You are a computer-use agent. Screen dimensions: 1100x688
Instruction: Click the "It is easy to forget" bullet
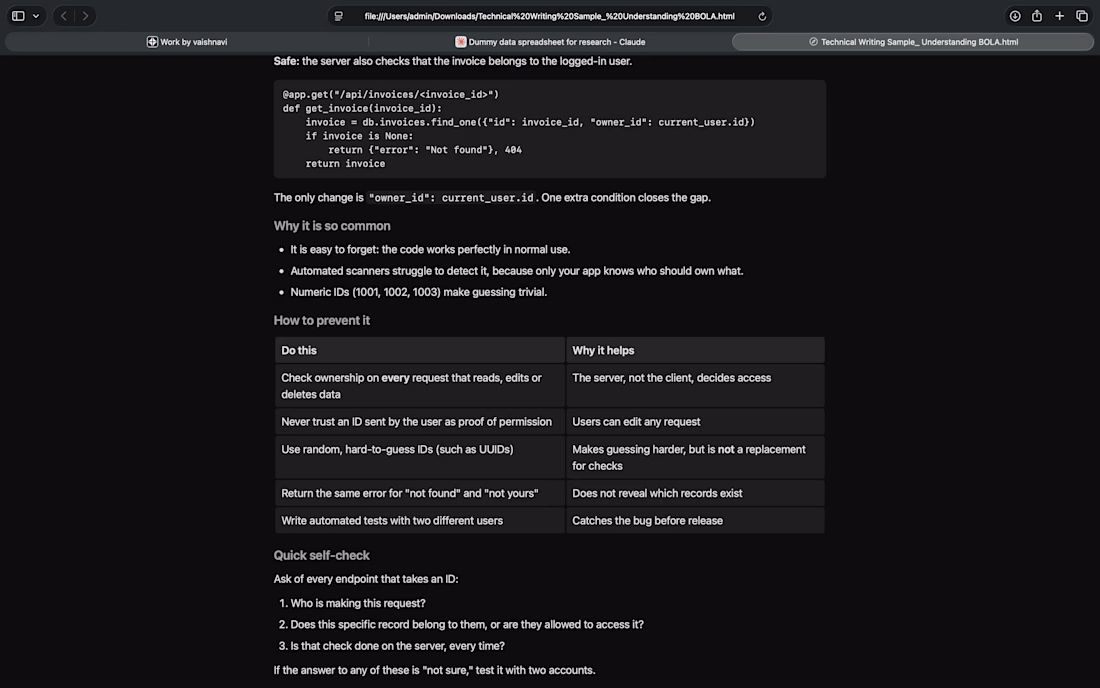coord(430,250)
